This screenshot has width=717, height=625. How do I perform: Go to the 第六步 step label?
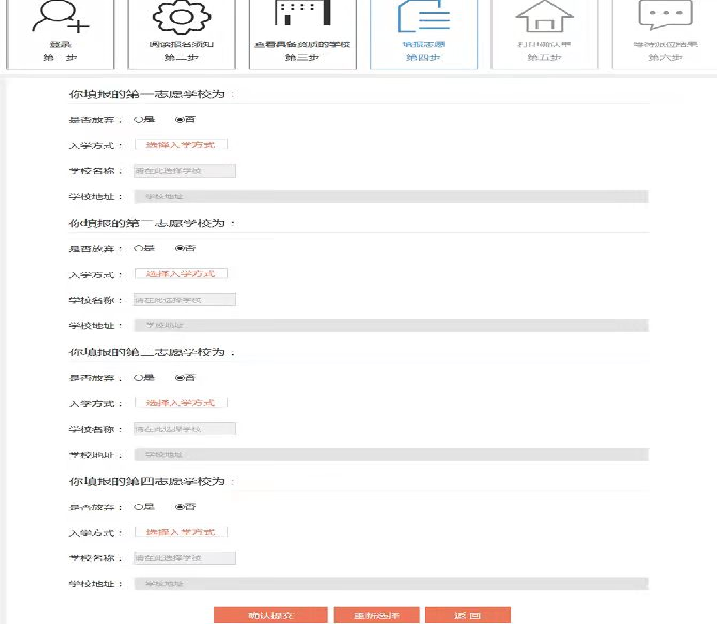pyautogui.click(x=665, y=58)
